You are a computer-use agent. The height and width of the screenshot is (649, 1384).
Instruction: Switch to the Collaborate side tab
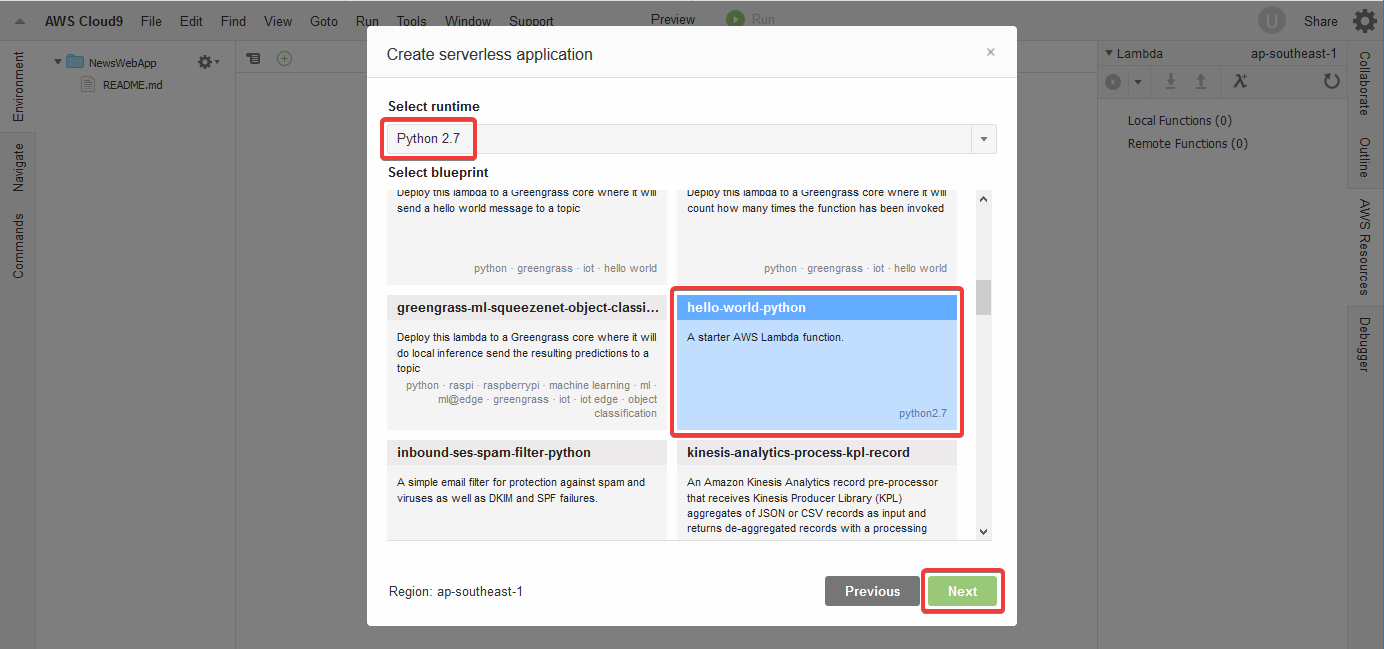tap(1364, 84)
